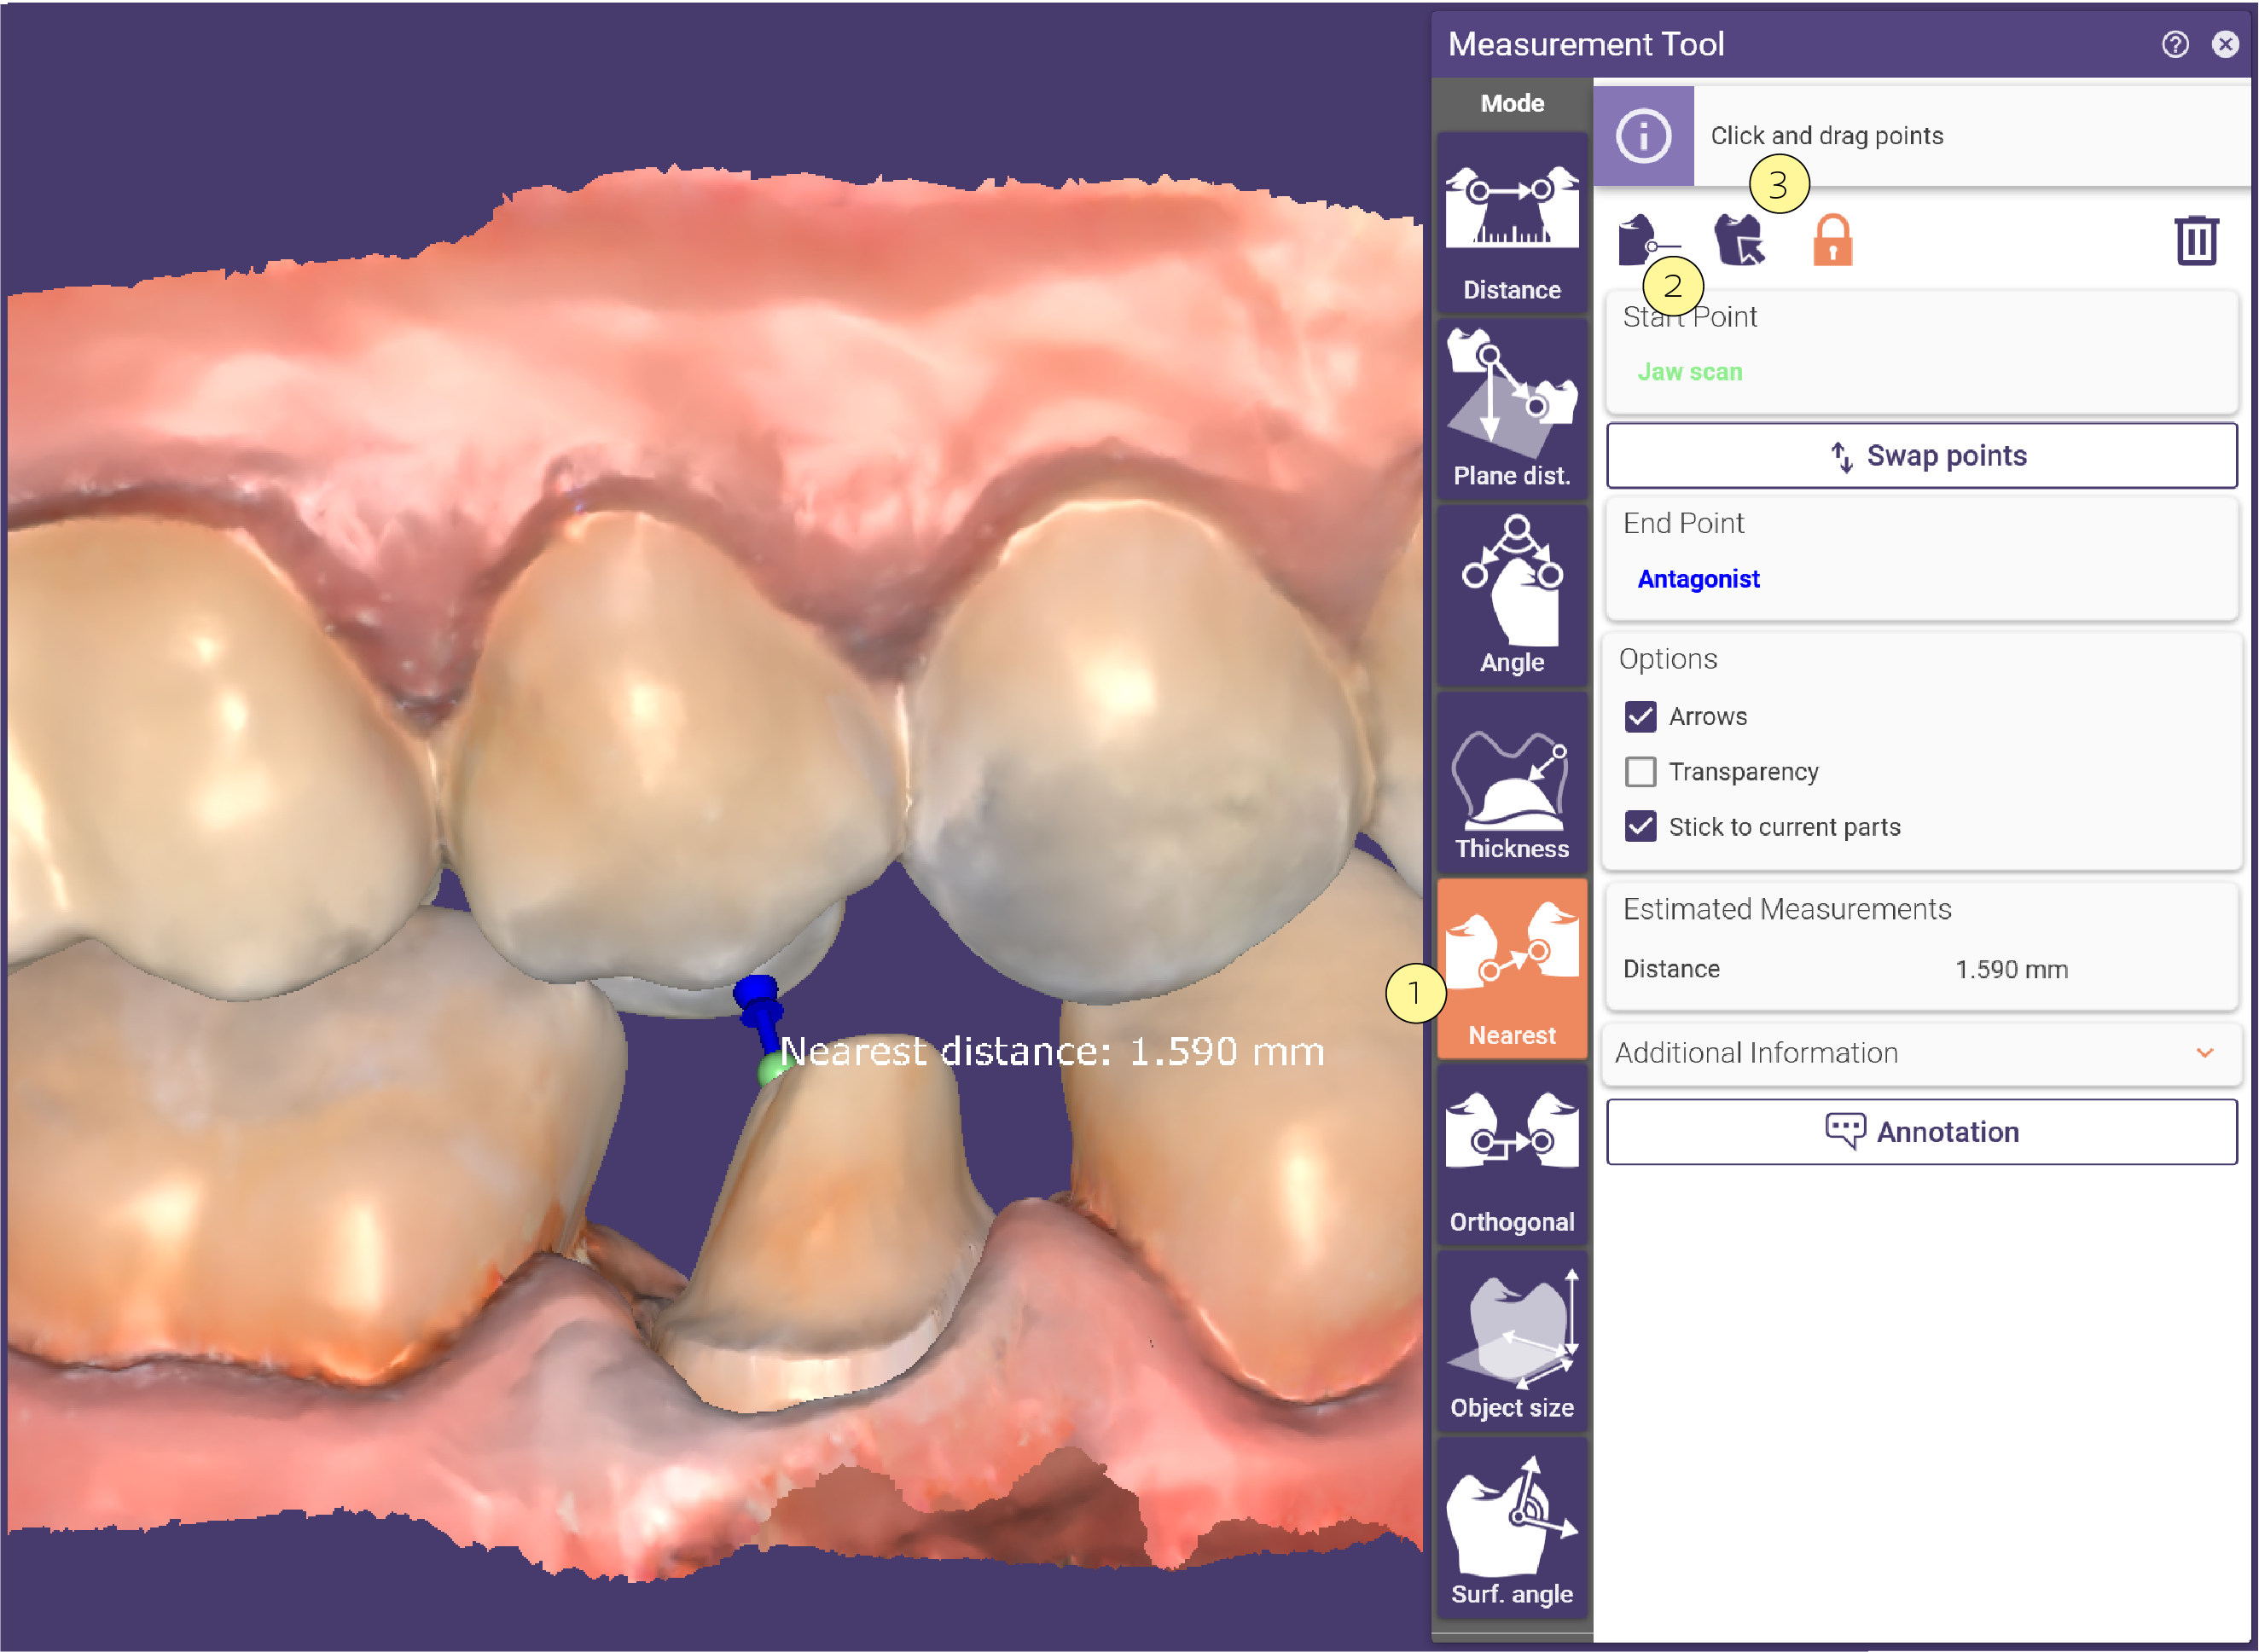Expand the Additional Information section
Screen dimensions: 2259x1652
[1920, 1053]
